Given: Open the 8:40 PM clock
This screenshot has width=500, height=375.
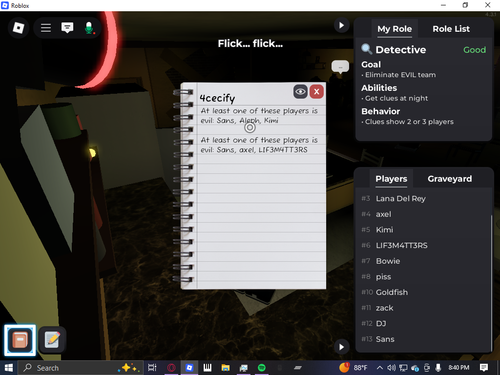Looking at the screenshot, I should 459,367.
